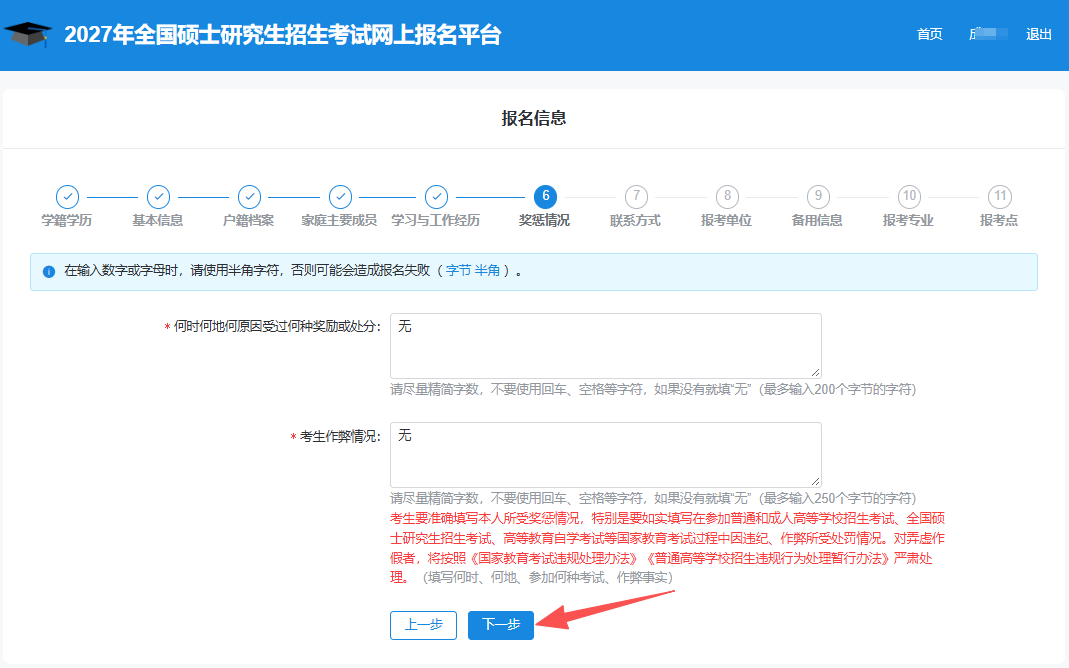Screen dimensions: 1069x668
Task: Click label 考生作弊情况
Action: (340, 436)
